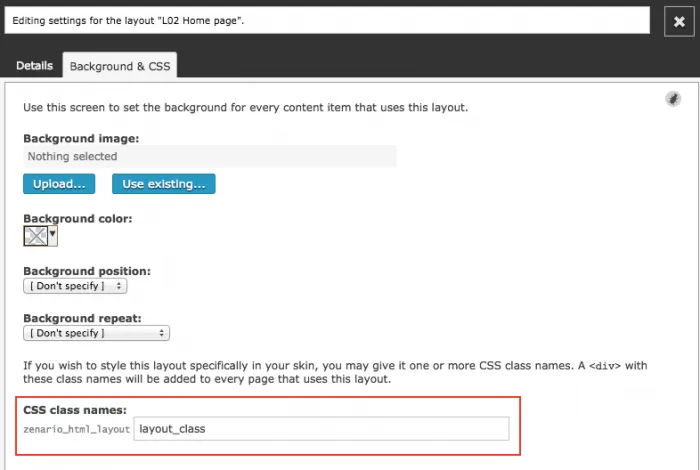This screenshot has height=470, width=700.
Task: Expand the arrow beside the color swatch
Action: (x=53, y=234)
